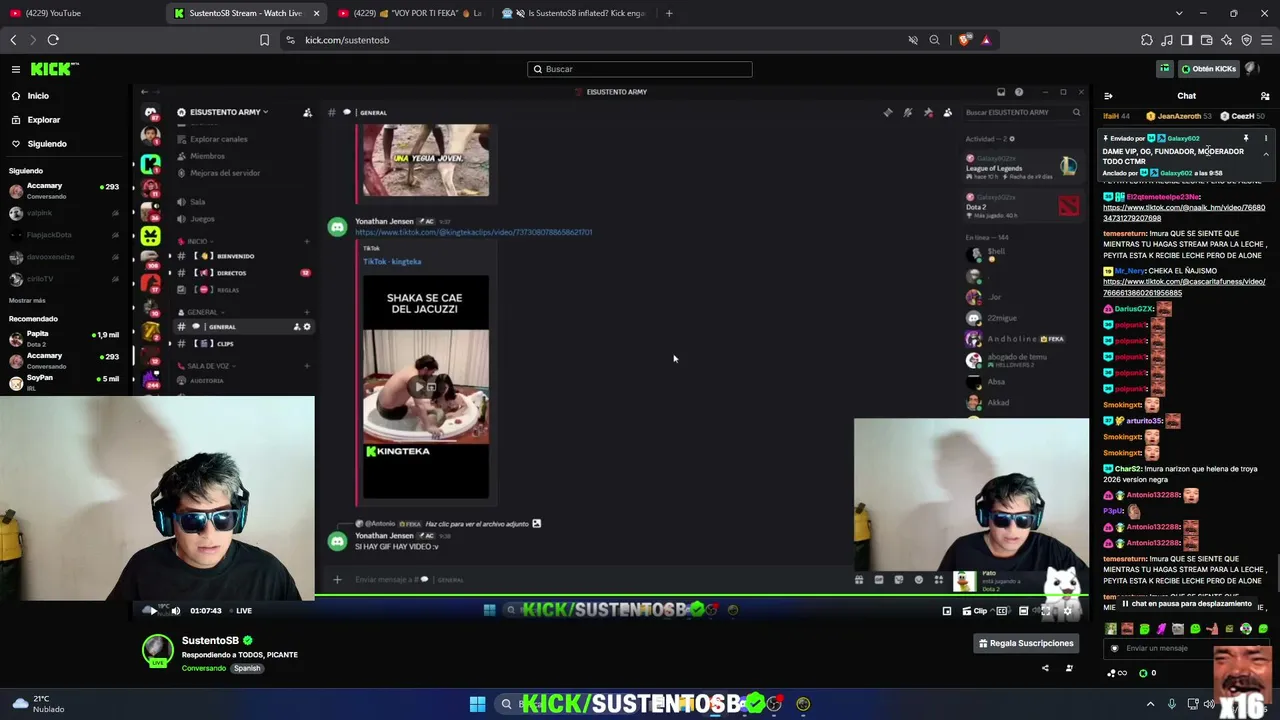
Task: Collapse the chat panel with arrow icon
Action: (x=1108, y=96)
